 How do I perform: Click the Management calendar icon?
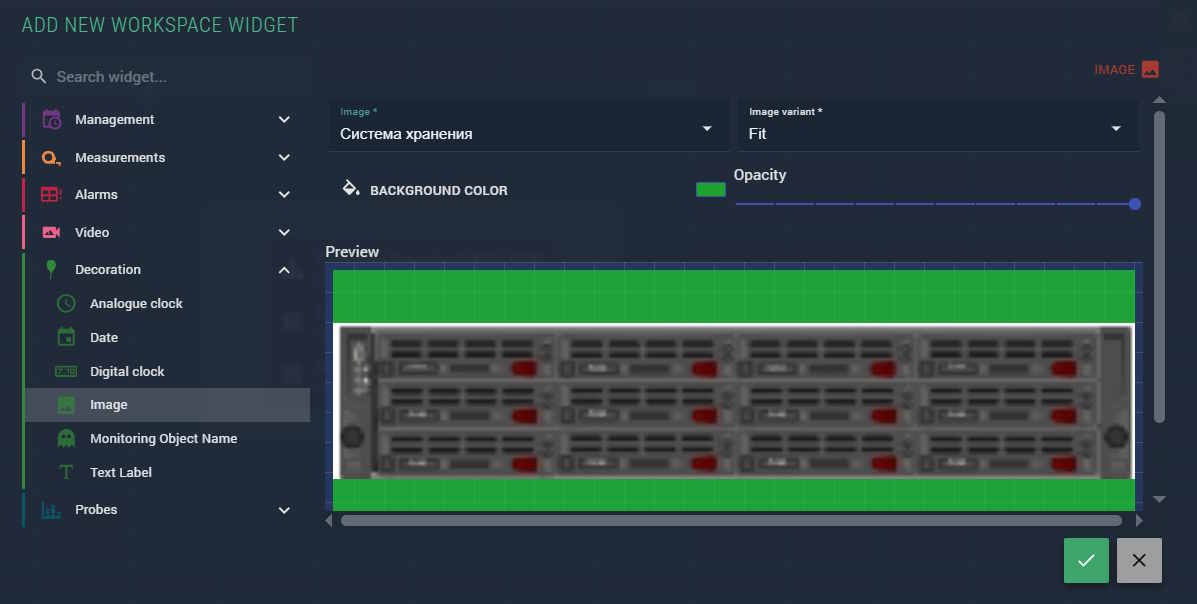[51, 120]
